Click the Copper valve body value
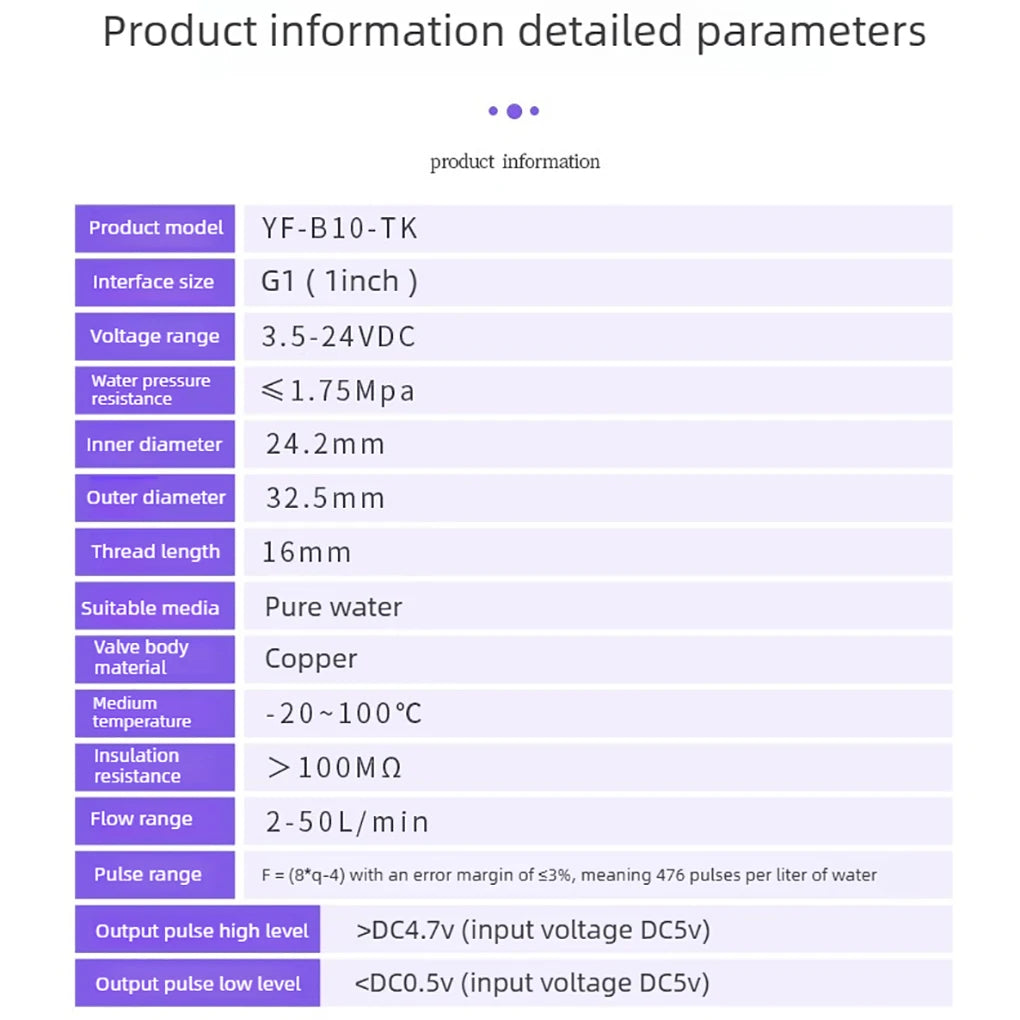The width and height of the screenshot is (1020, 1020). [x=311, y=659]
